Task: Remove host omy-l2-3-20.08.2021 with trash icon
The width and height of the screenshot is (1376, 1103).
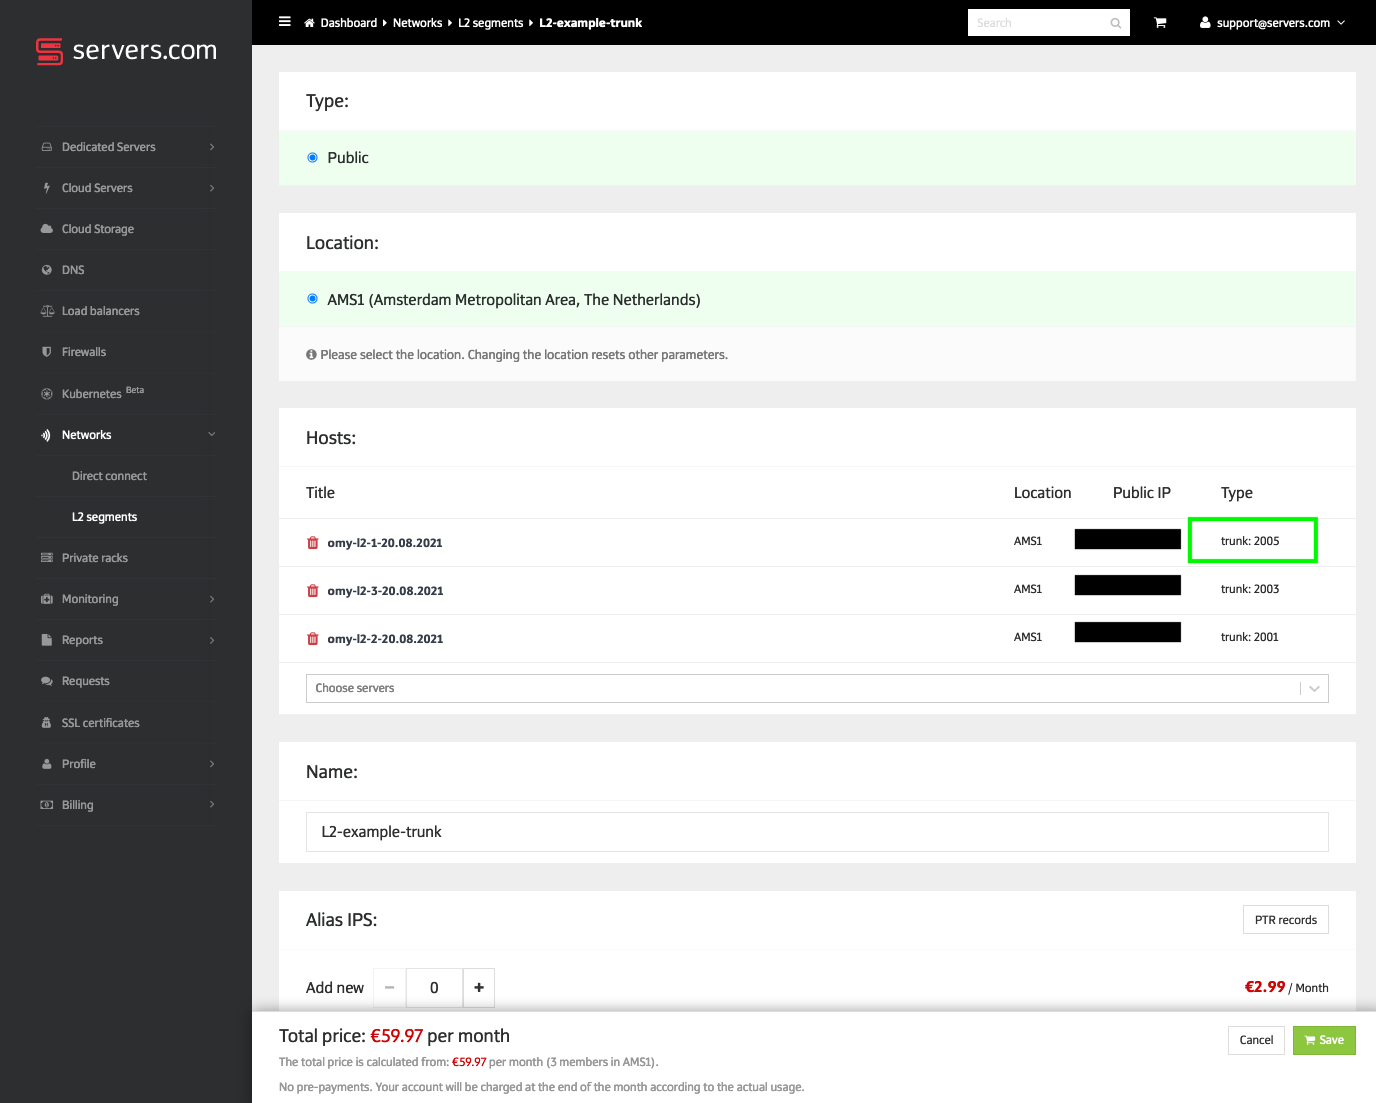Action: 313,591
